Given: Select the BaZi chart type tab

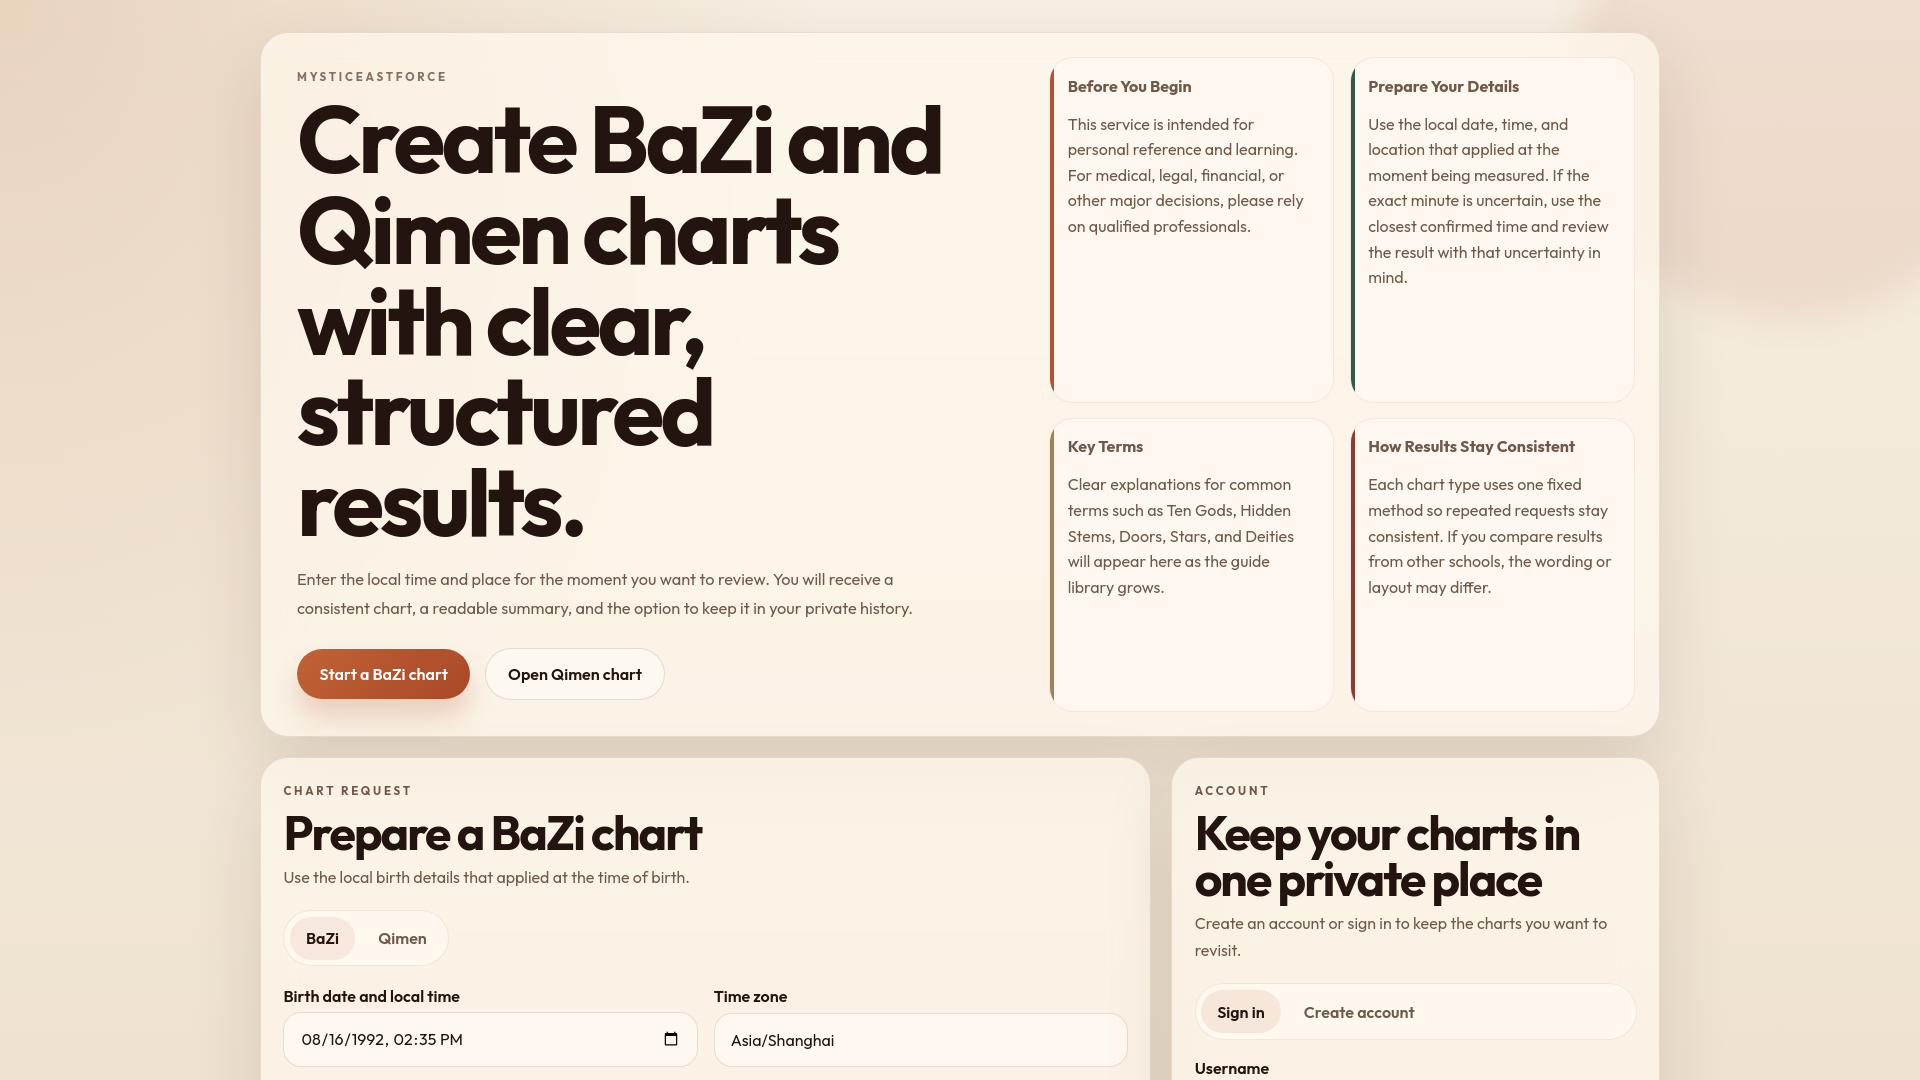Looking at the screenshot, I should click(322, 938).
